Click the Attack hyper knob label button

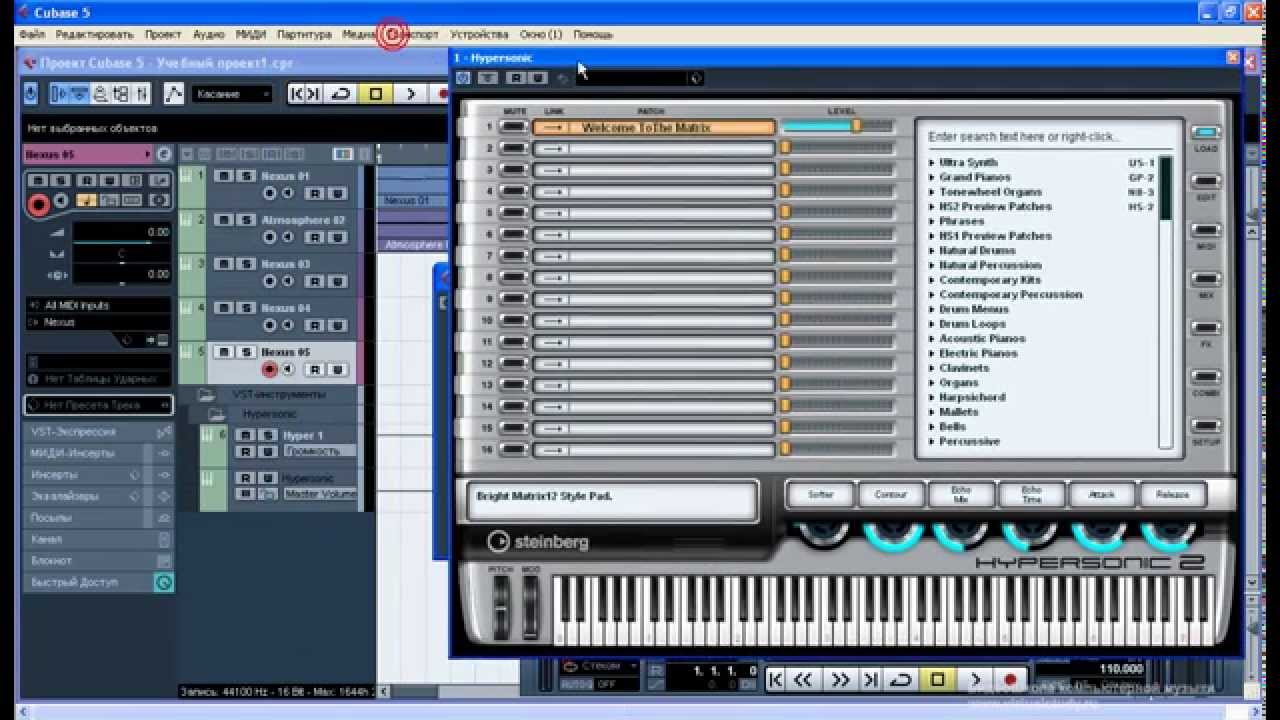[1102, 495]
